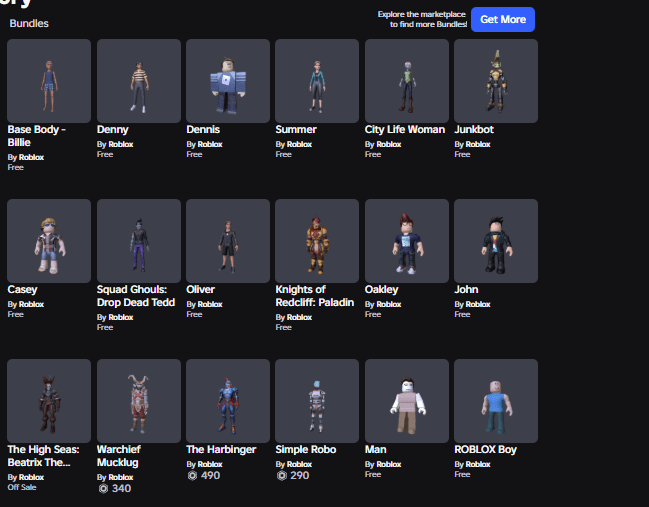Viewport: 649px width, 507px height.
Task: Click the Roblox creator link under ROBLOX Boy
Action: click(x=478, y=464)
